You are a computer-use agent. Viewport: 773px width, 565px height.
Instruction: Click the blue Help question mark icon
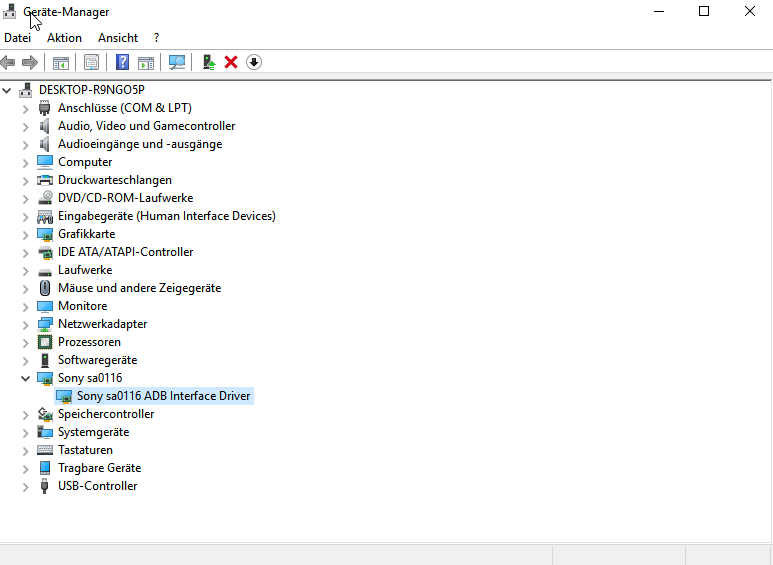click(x=122, y=62)
